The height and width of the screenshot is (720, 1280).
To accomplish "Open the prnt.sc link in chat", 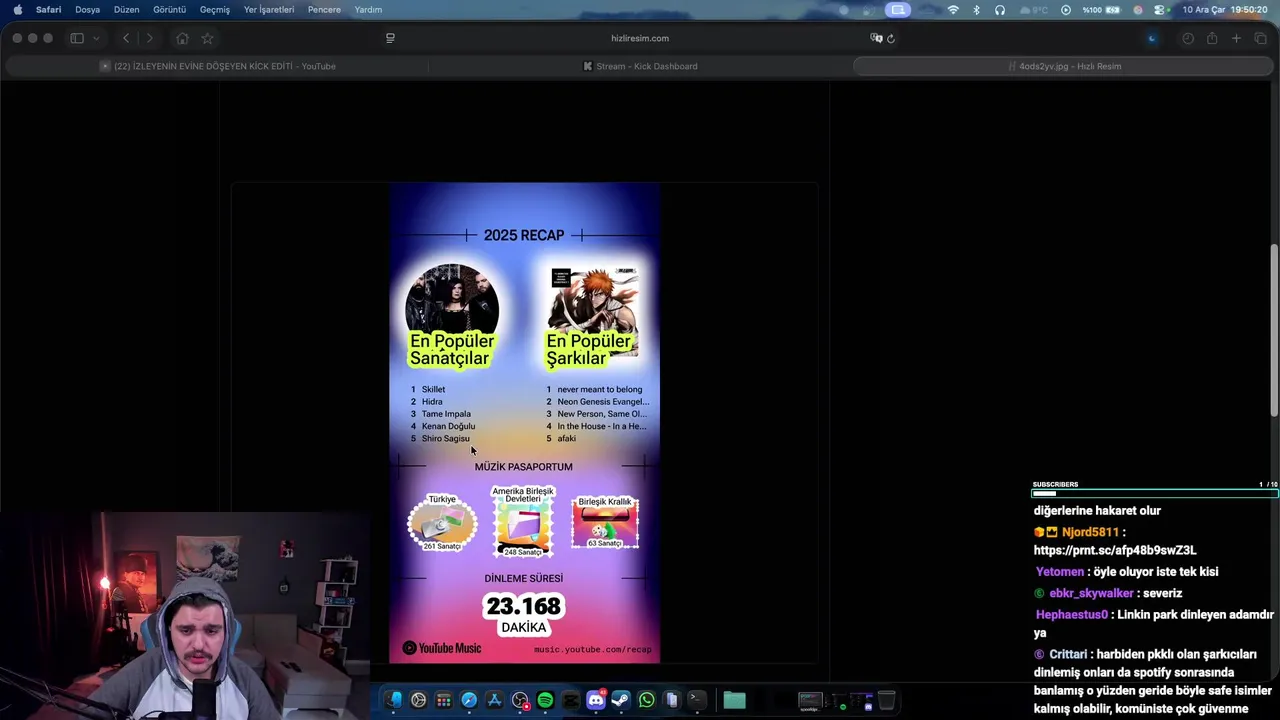I will [x=1115, y=550].
